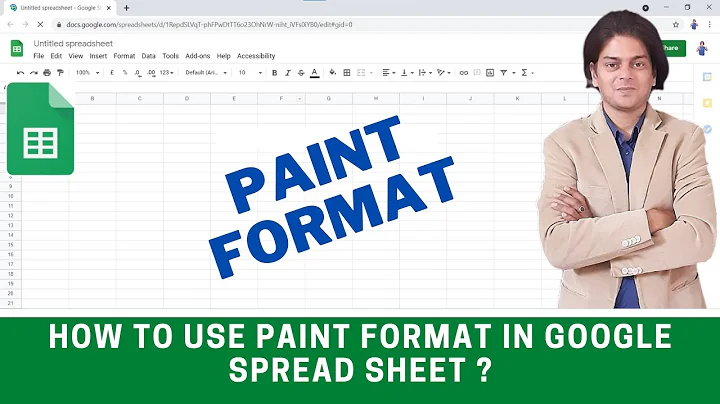Click the Google Sheets home icon
Image resolution: width=720 pixels, height=404 pixels.
(x=17, y=48)
